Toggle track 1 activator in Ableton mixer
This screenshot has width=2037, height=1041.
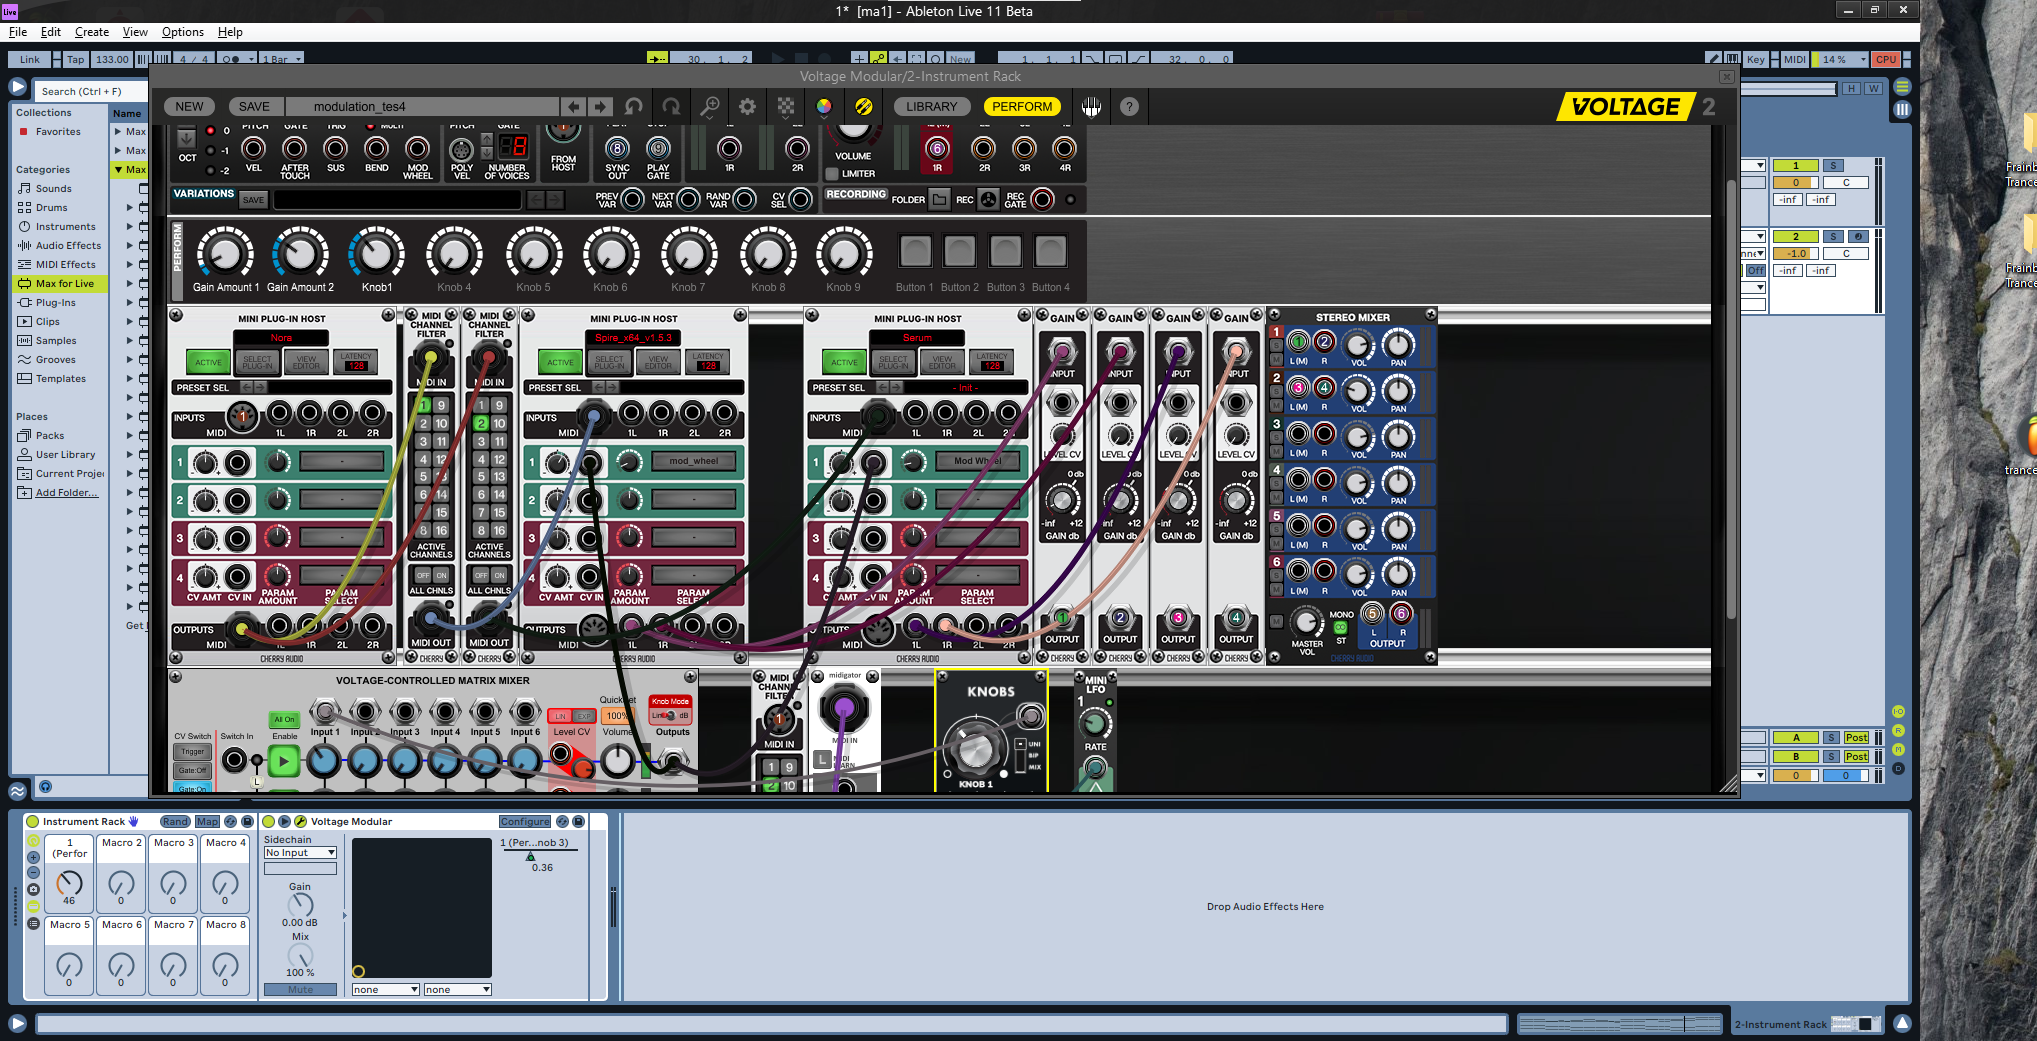tap(1796, 166)
